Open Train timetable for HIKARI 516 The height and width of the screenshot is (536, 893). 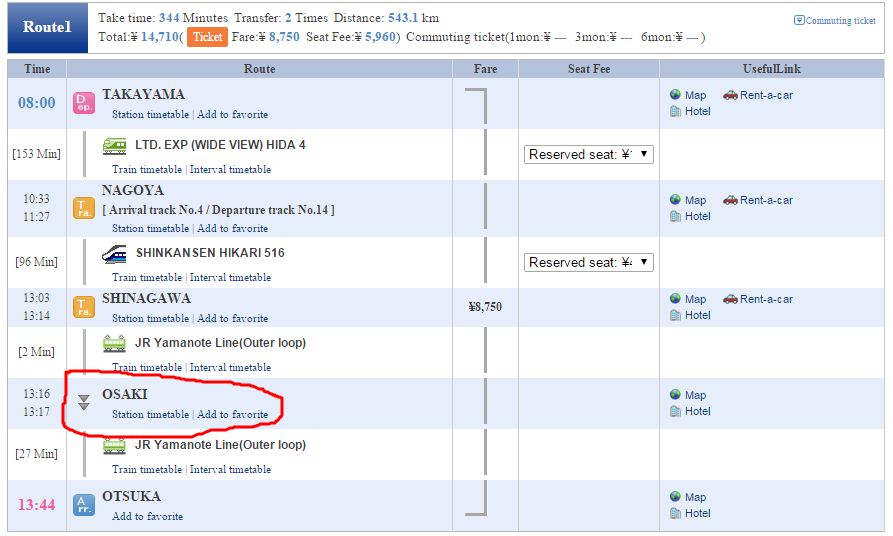pyautogui.click(x=147, y=277)
